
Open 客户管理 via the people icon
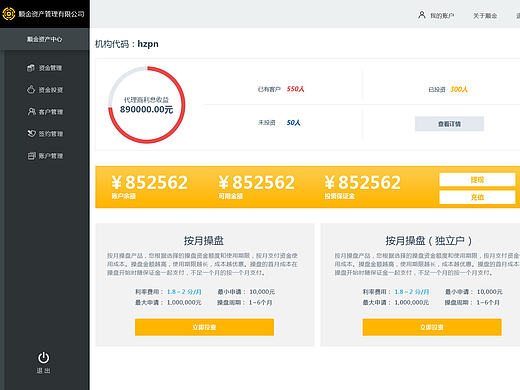(31, 112)
